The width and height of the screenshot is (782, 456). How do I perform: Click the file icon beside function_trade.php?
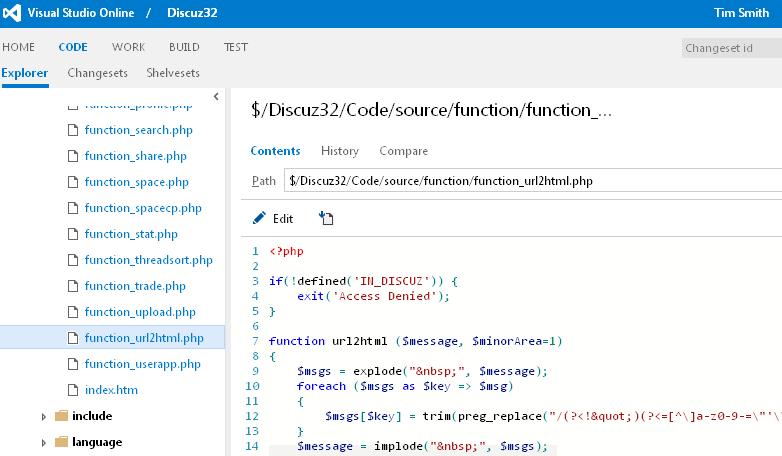pos(73,286)
